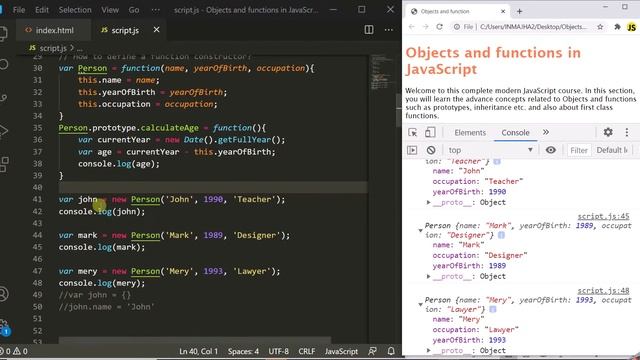Expand __proto__ under John object
The height and width of the screenshot is (360, 640).
(x=429, y=202)
